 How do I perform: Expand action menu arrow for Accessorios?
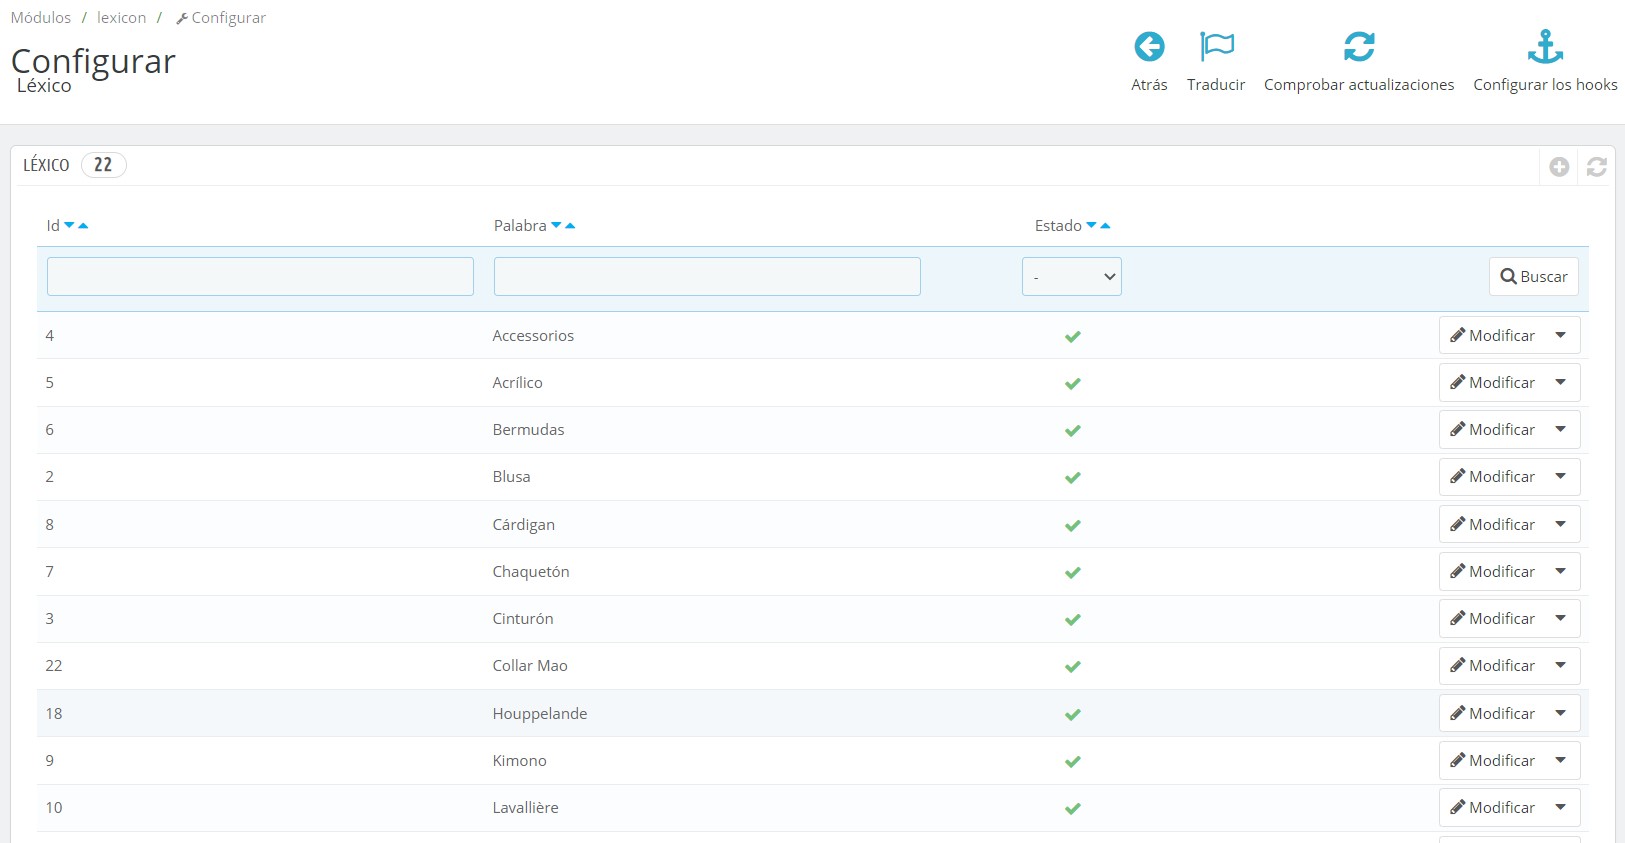1561,335
